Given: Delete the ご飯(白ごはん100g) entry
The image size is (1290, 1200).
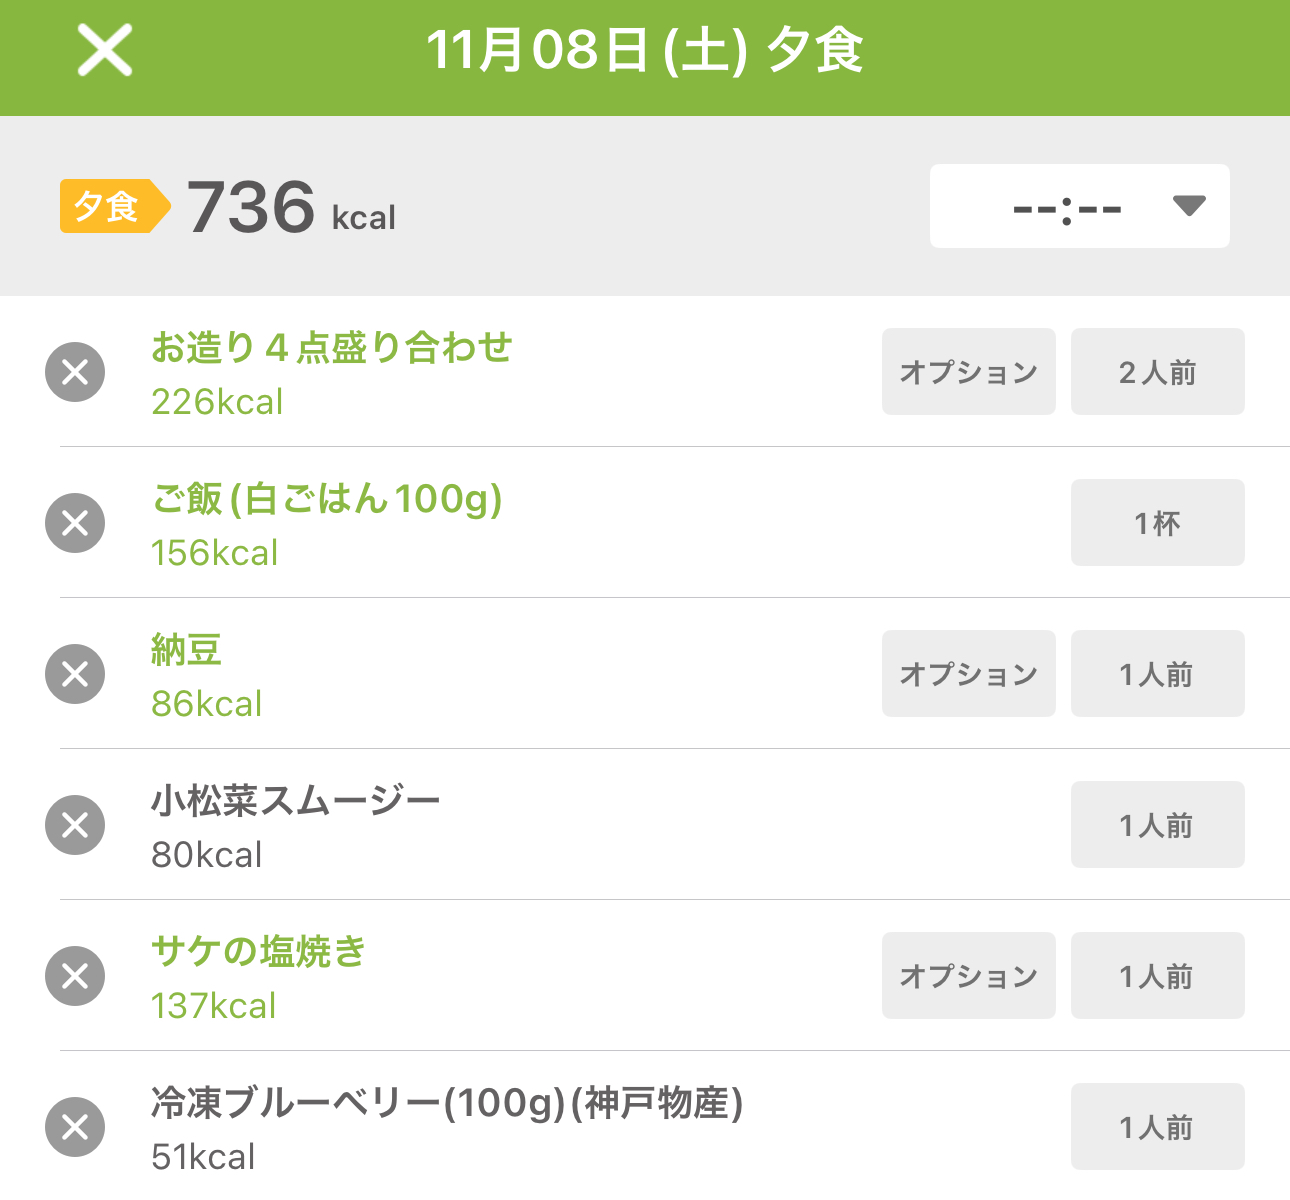Looking at the screenshot, I should [x=75, y=523].
